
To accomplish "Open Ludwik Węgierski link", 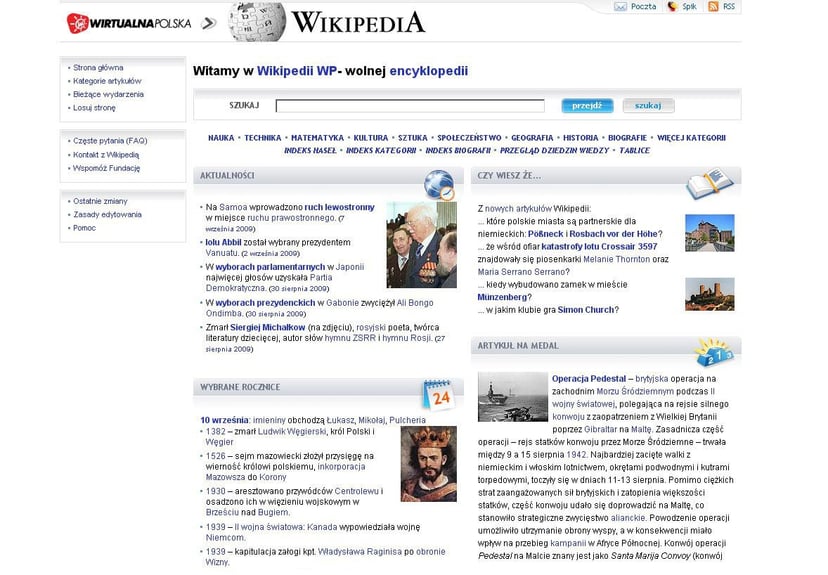I will click(291, 431).
